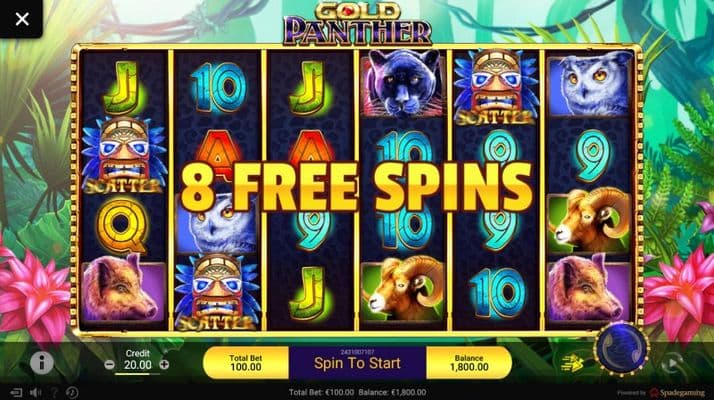Decrease credit with the minus button
The width and height of the screenshot is (714, 400).
point(109,364)
